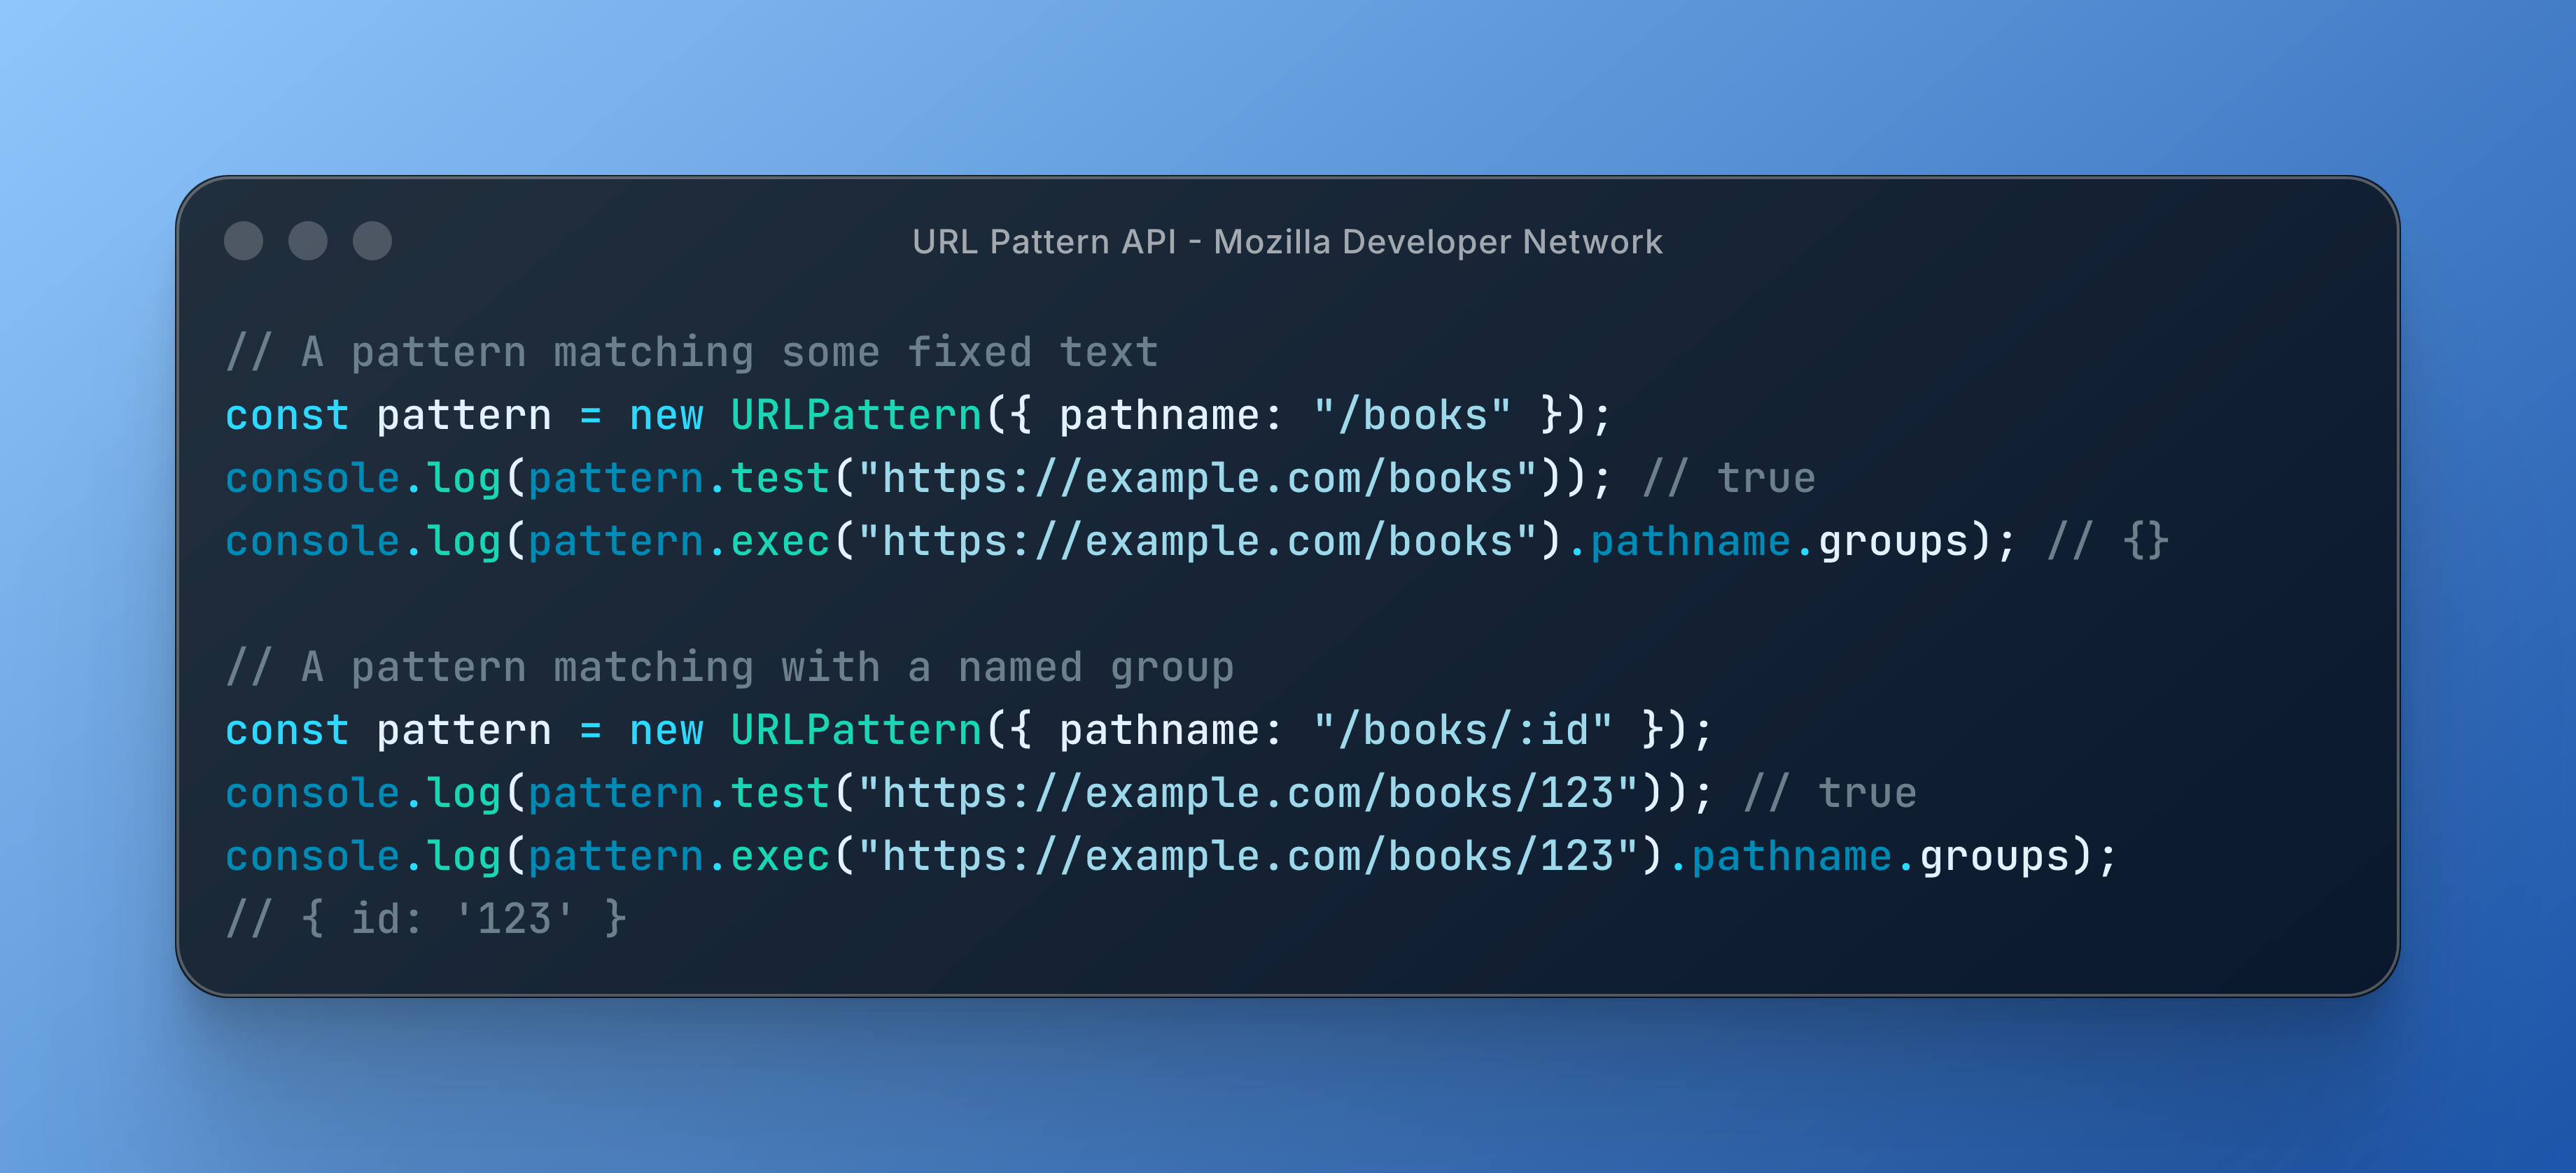
Task: Click the 'fixed text' comment line
Action: [692, 352]
